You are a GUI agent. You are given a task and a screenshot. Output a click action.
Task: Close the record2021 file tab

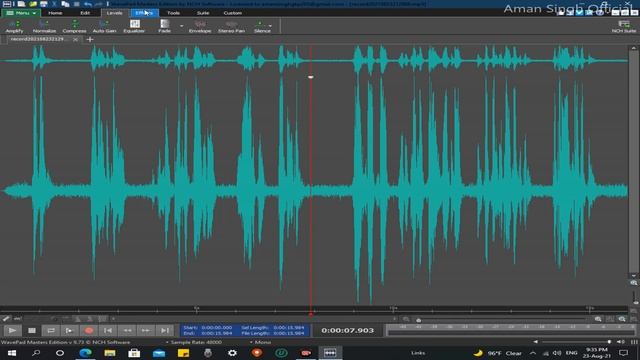coord(75,40)
